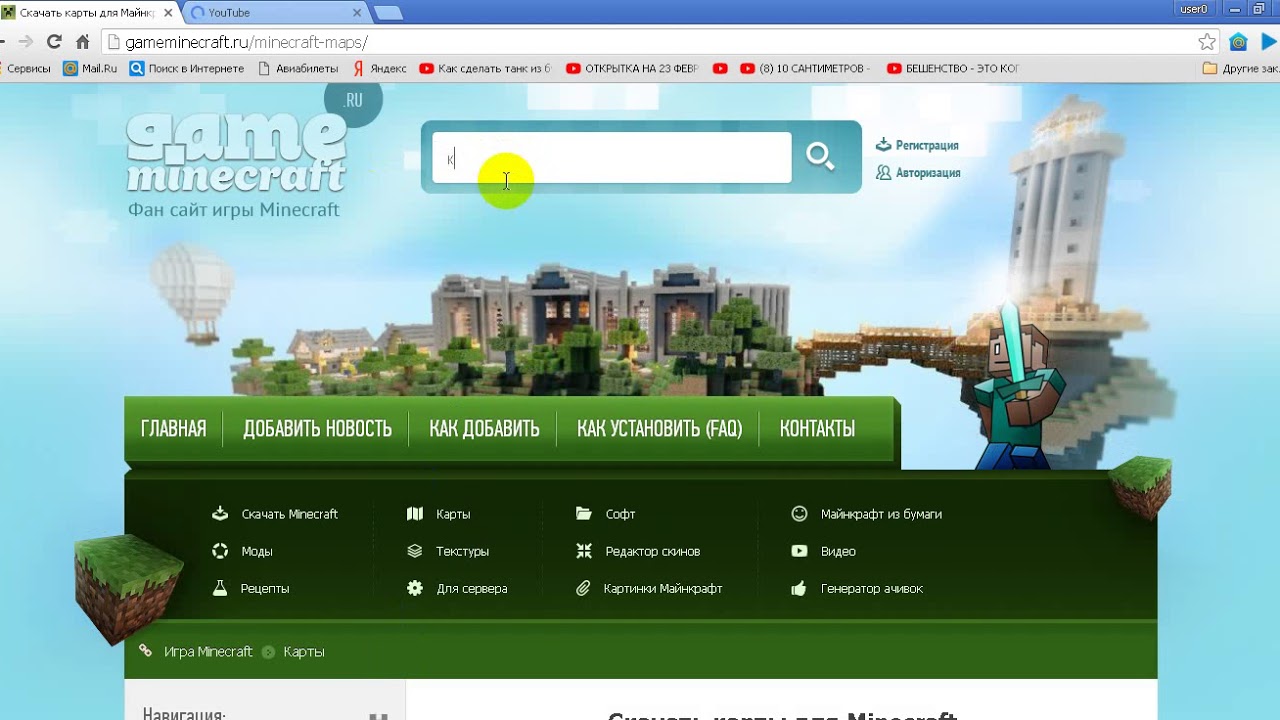Screen dimensions: 1280x720
Task: Click the user0 profile button
Action: pyautogui.click(x=1194, y=9)
